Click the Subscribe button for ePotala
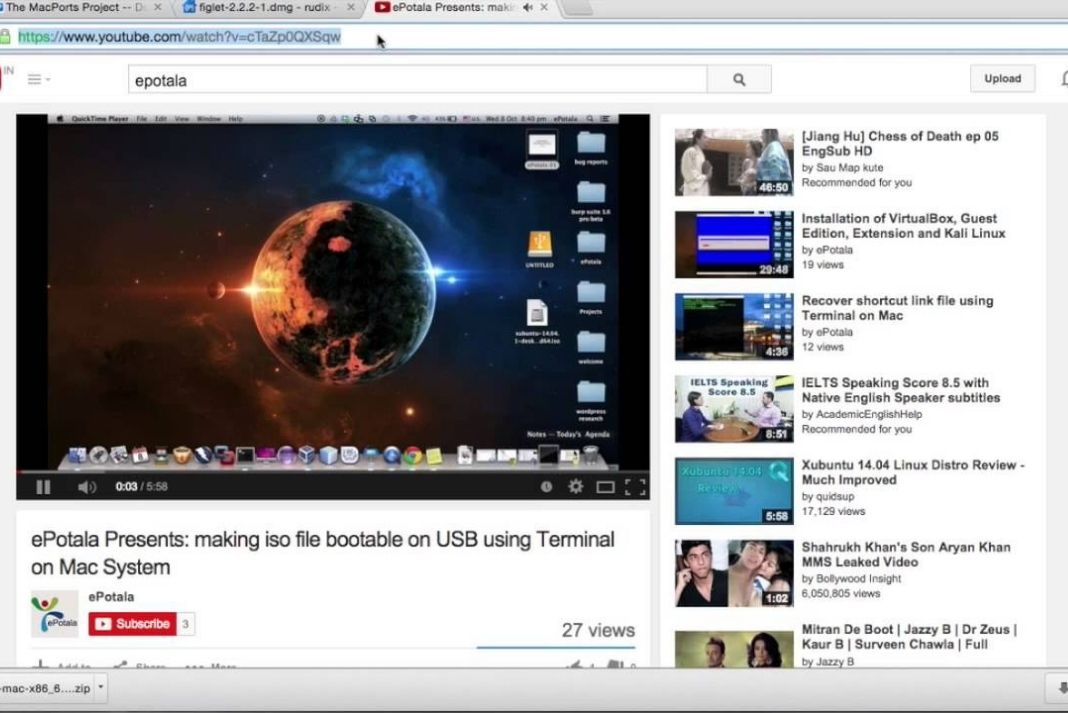 pyautogui.click(x=133, y=624)
